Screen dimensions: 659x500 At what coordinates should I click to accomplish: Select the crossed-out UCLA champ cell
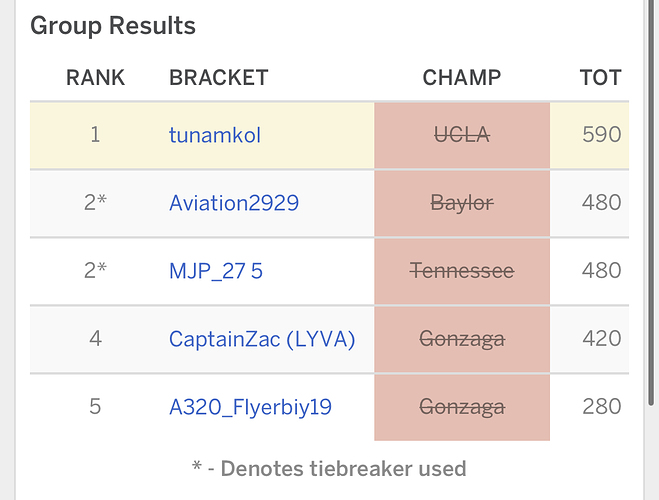tap(462, 134)
